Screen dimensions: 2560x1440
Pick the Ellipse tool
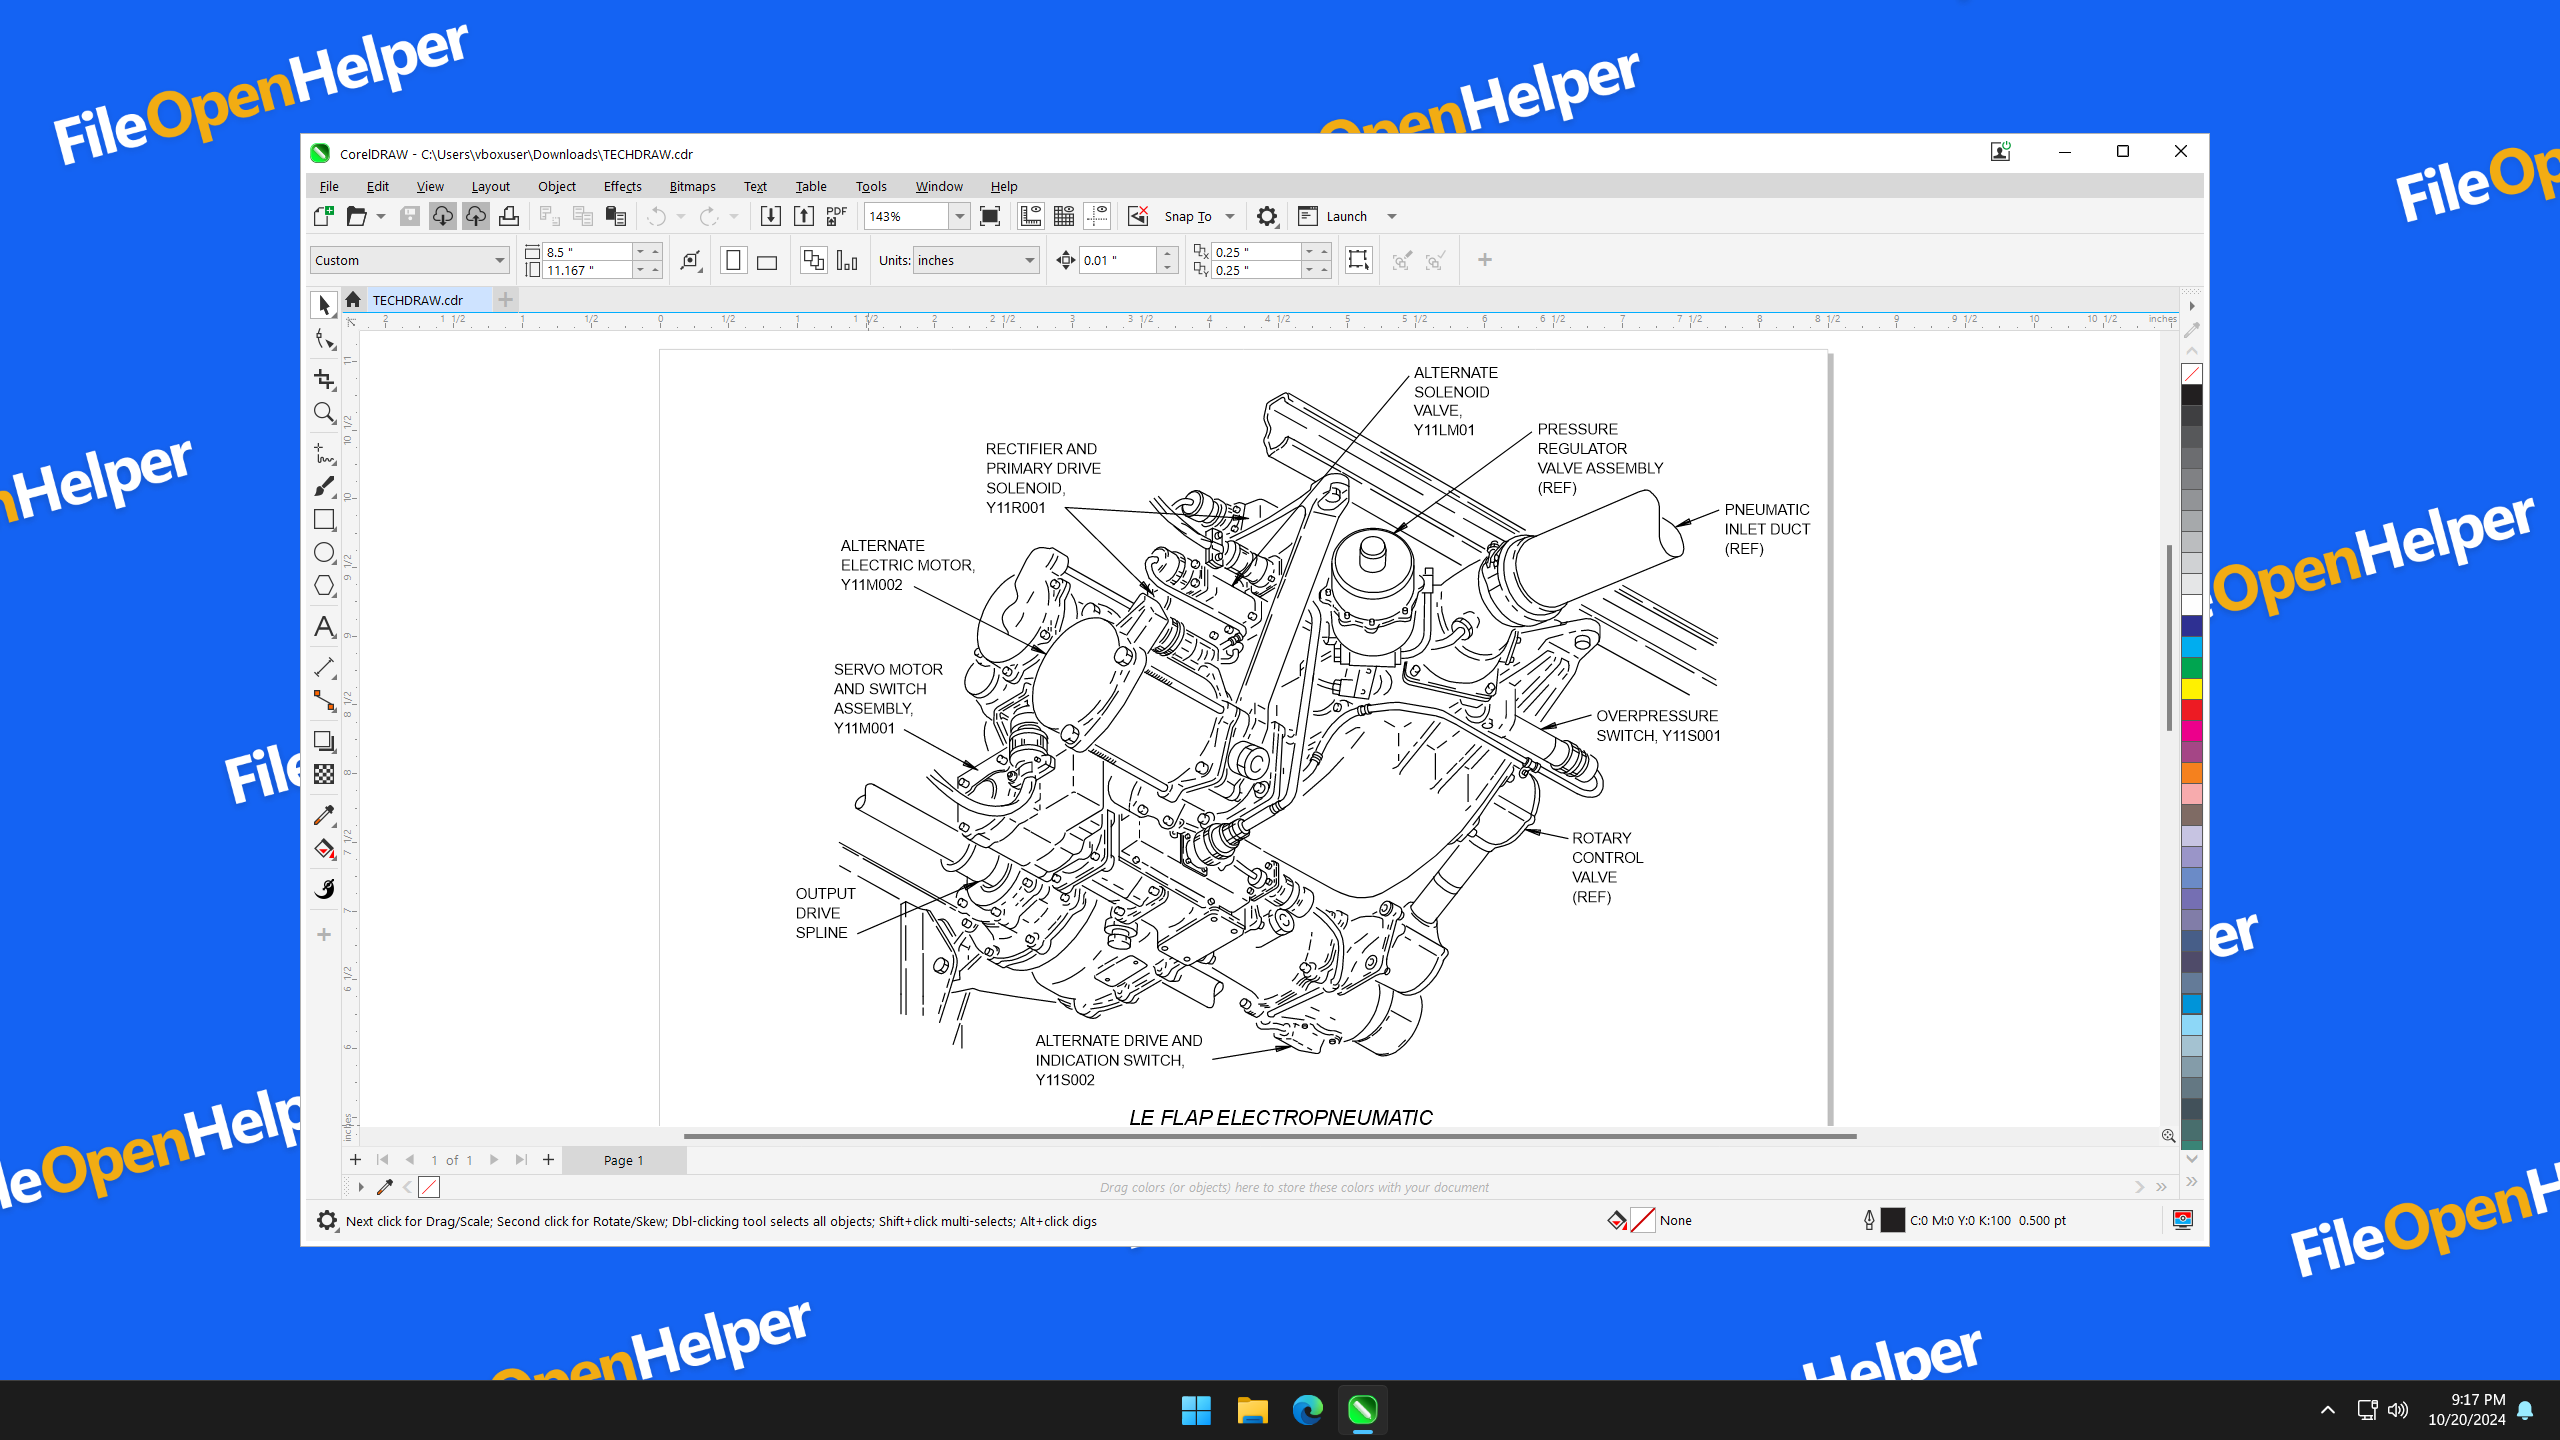323,552
